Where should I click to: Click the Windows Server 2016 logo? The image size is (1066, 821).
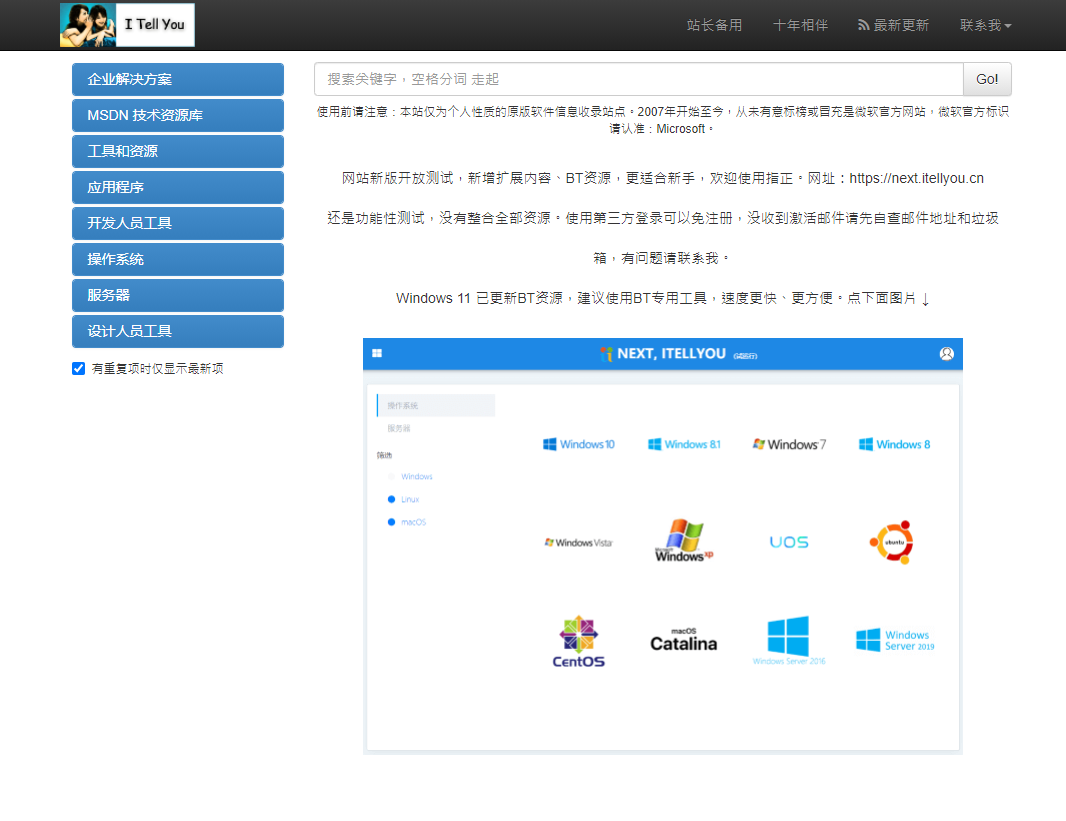pyautogui.click(x=789, y=640)
